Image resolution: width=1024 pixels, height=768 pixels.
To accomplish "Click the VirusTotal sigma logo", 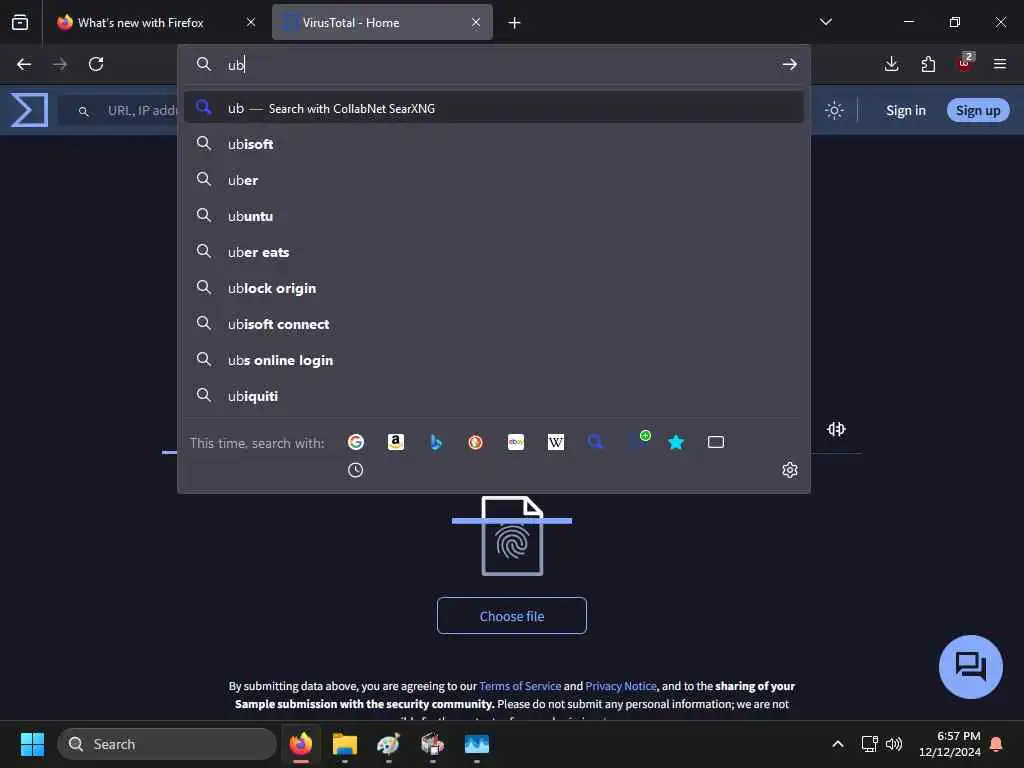I will (29, 110).
